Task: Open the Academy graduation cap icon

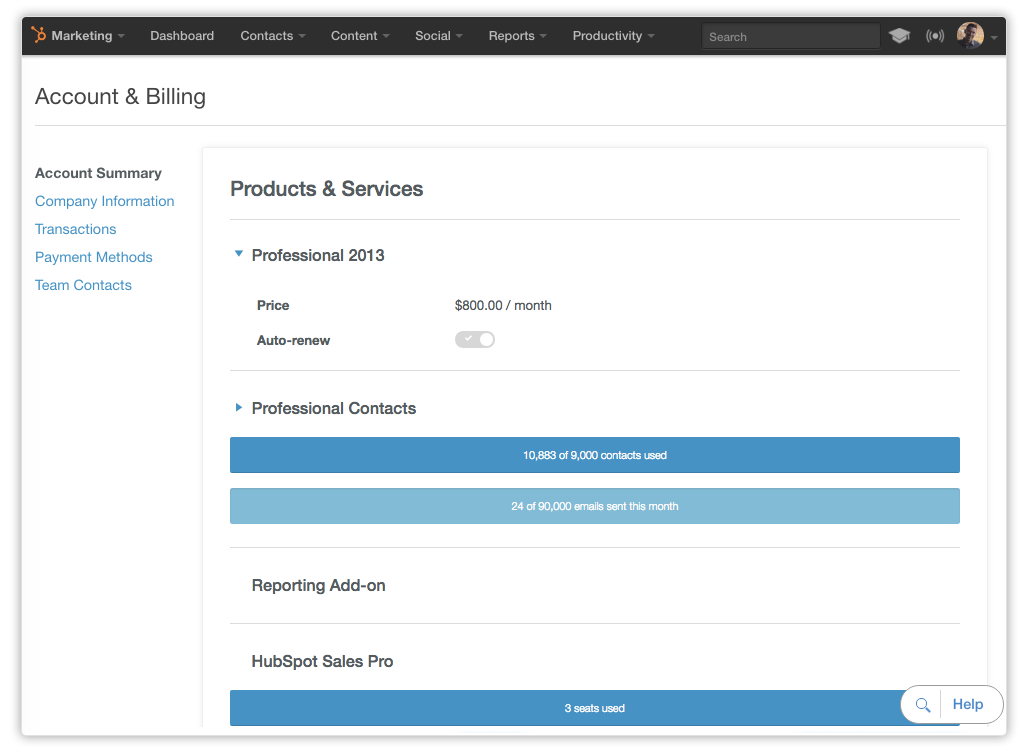Action: [899, 35]
